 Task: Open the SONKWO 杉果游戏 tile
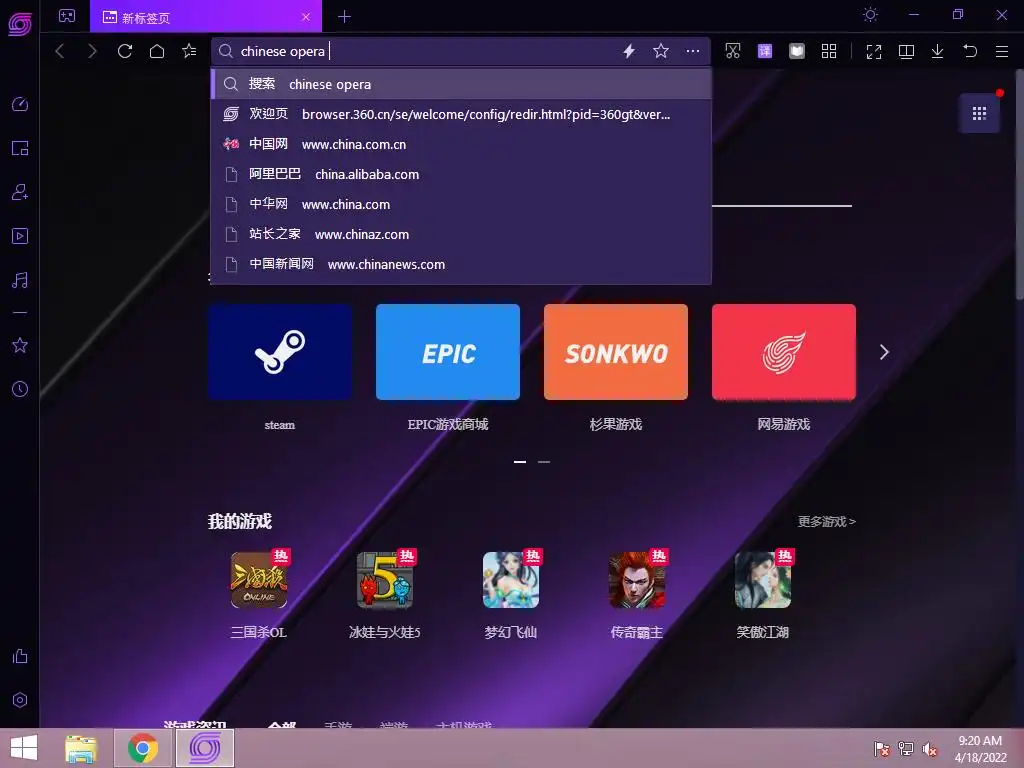click(616, 352)
